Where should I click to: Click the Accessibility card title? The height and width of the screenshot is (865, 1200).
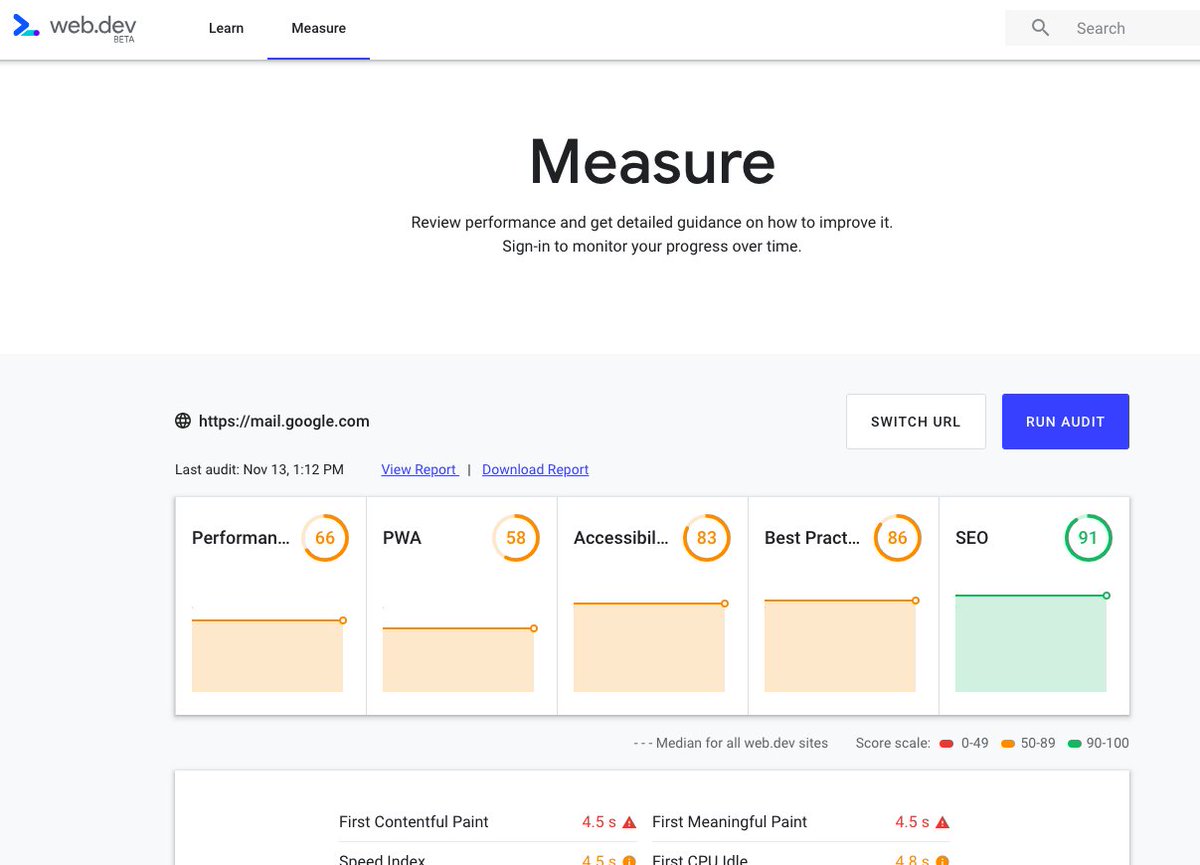621,538
